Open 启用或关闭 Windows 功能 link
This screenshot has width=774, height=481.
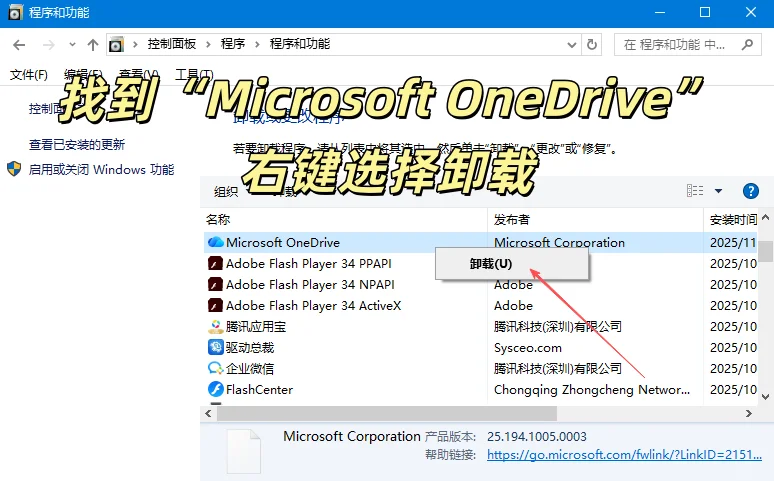pos(101,170)
